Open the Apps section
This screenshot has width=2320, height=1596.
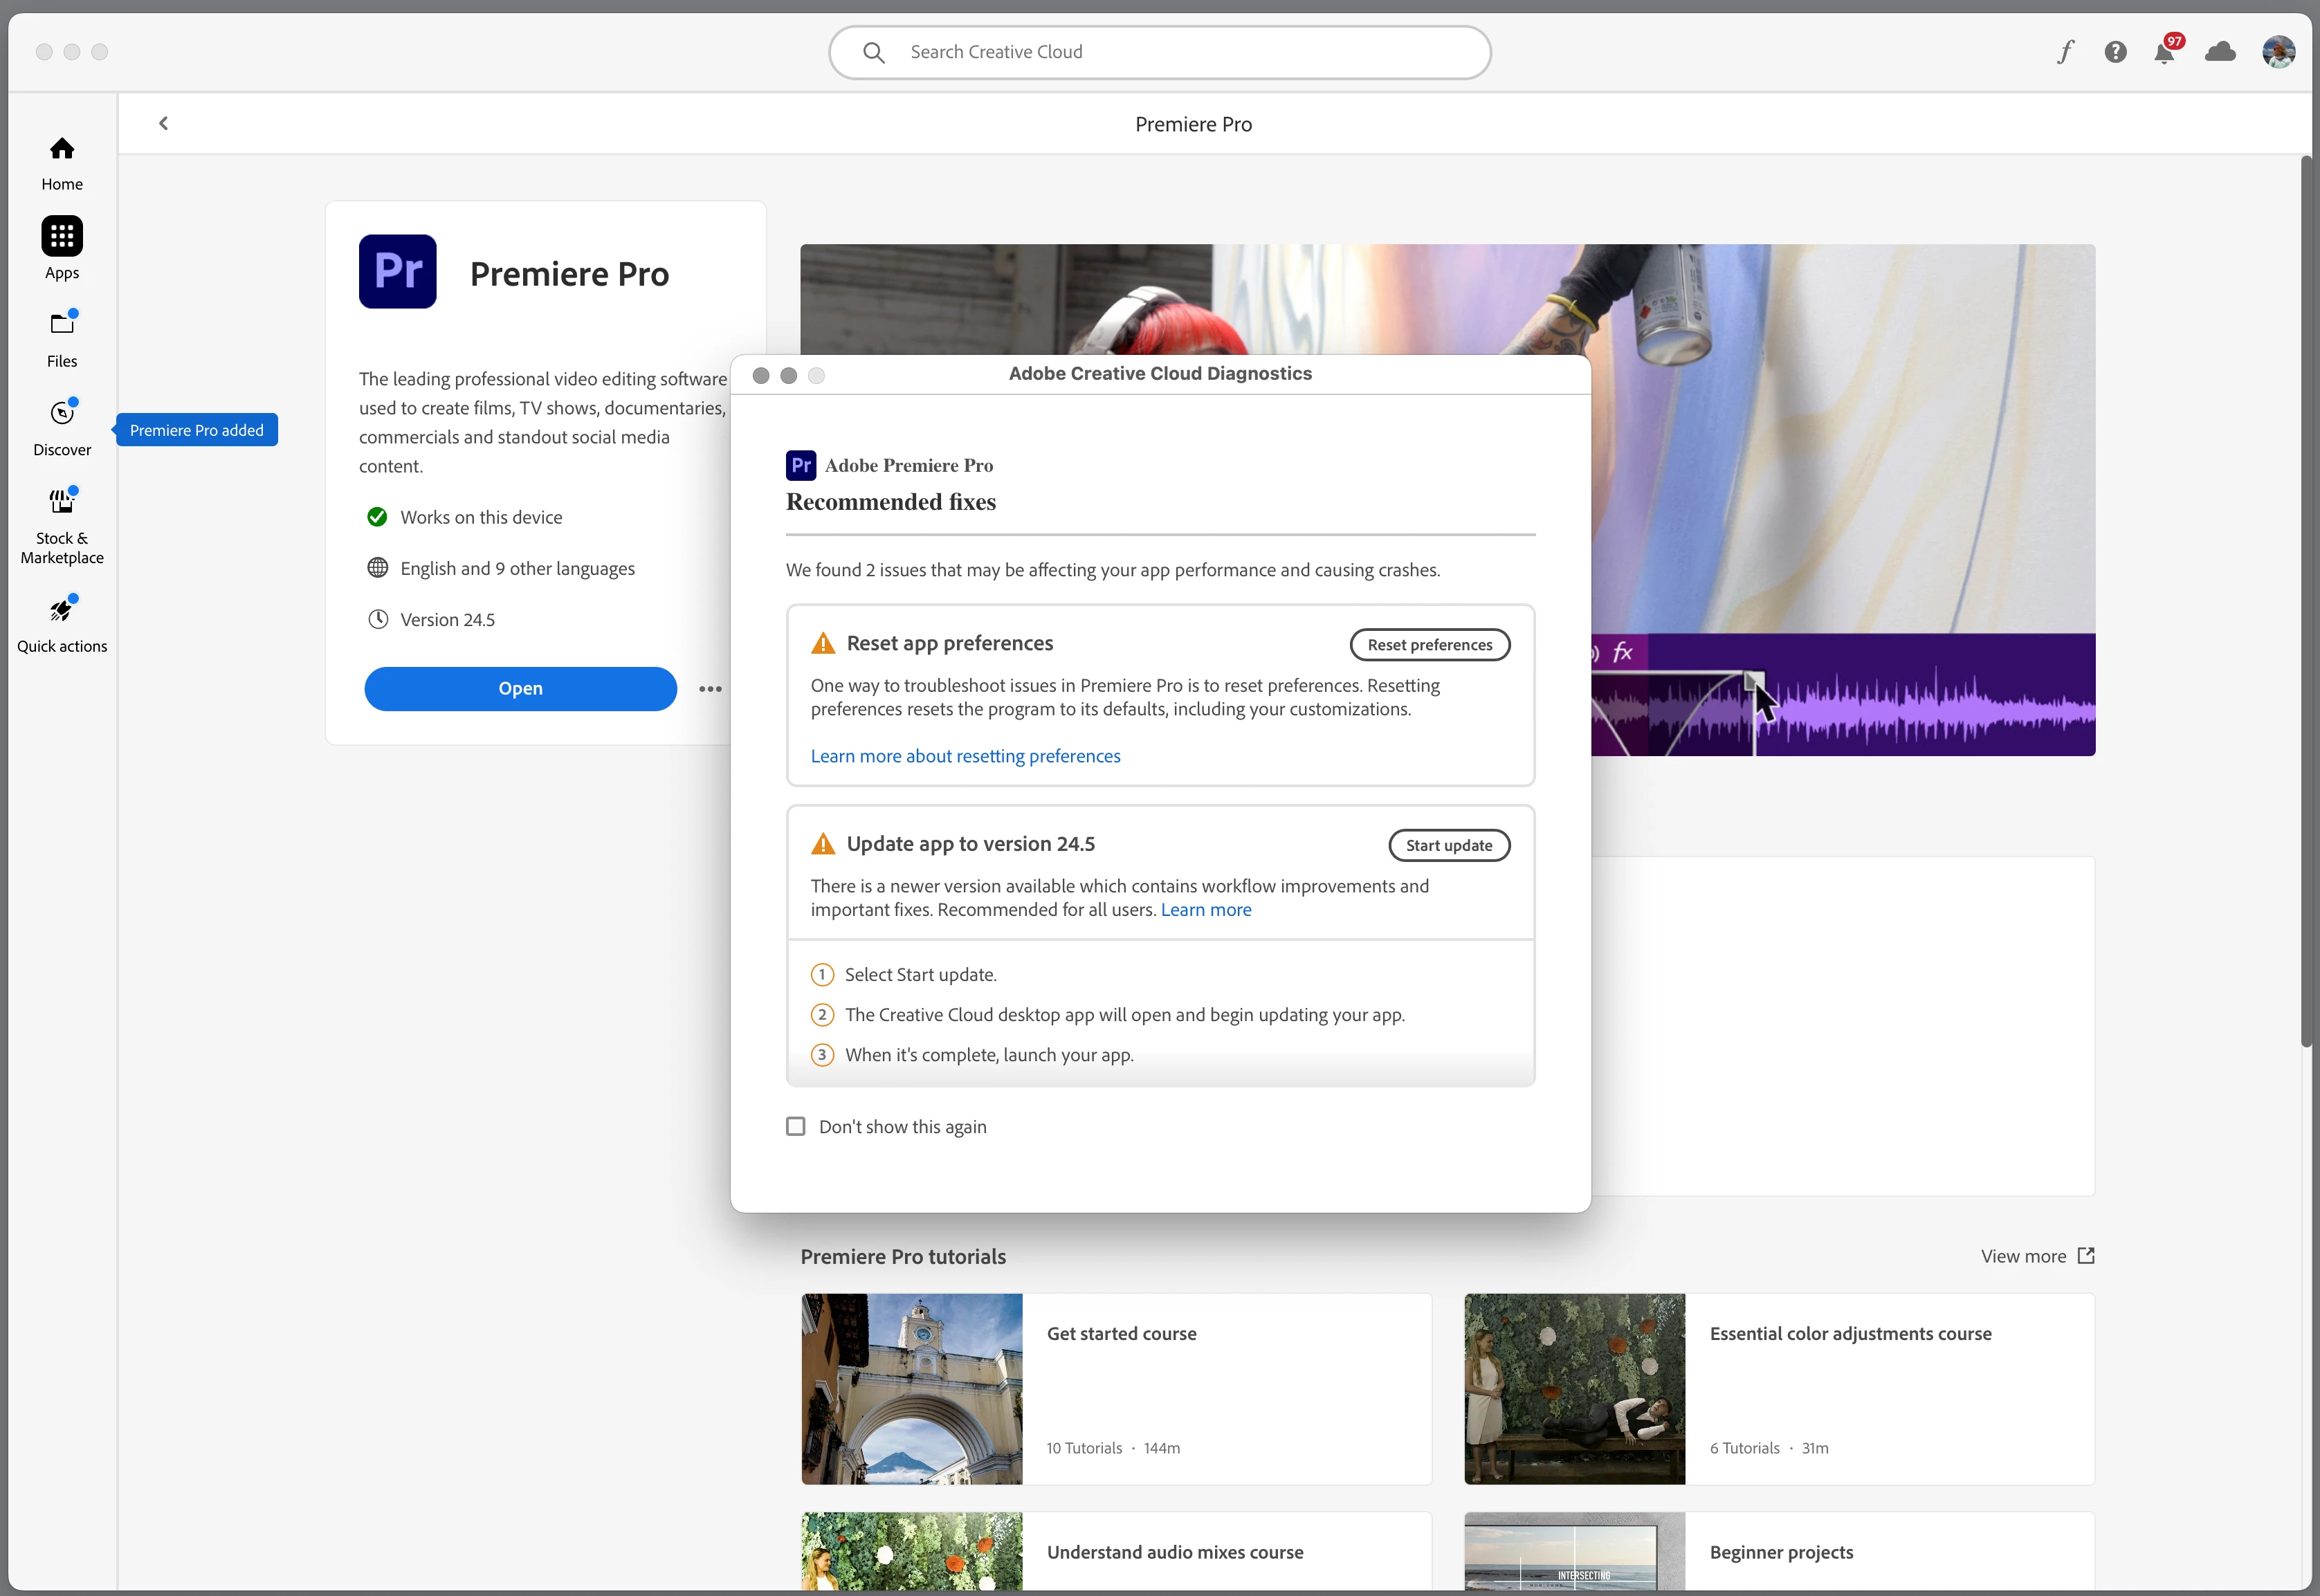(62, 248)
